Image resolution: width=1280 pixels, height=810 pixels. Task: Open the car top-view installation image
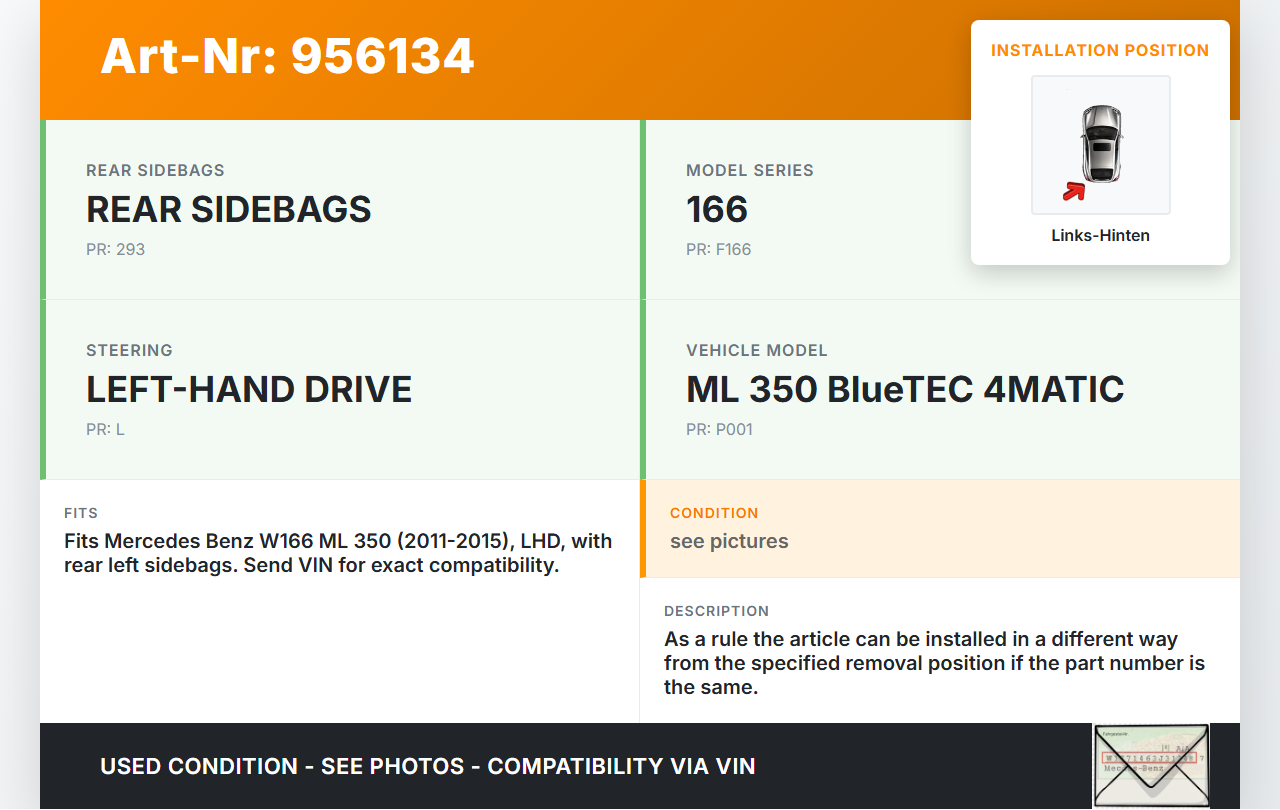click(x=1101, y=145)
